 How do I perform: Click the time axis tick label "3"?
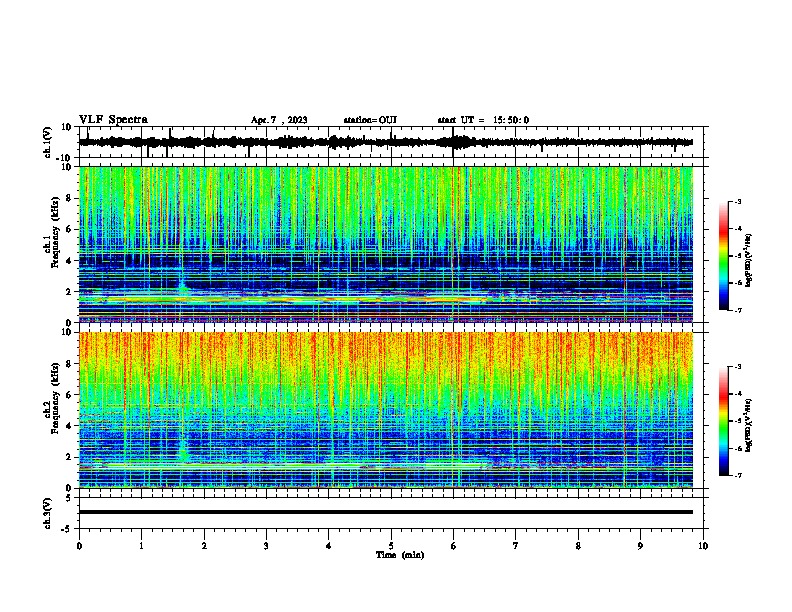(x=266, y=546)
